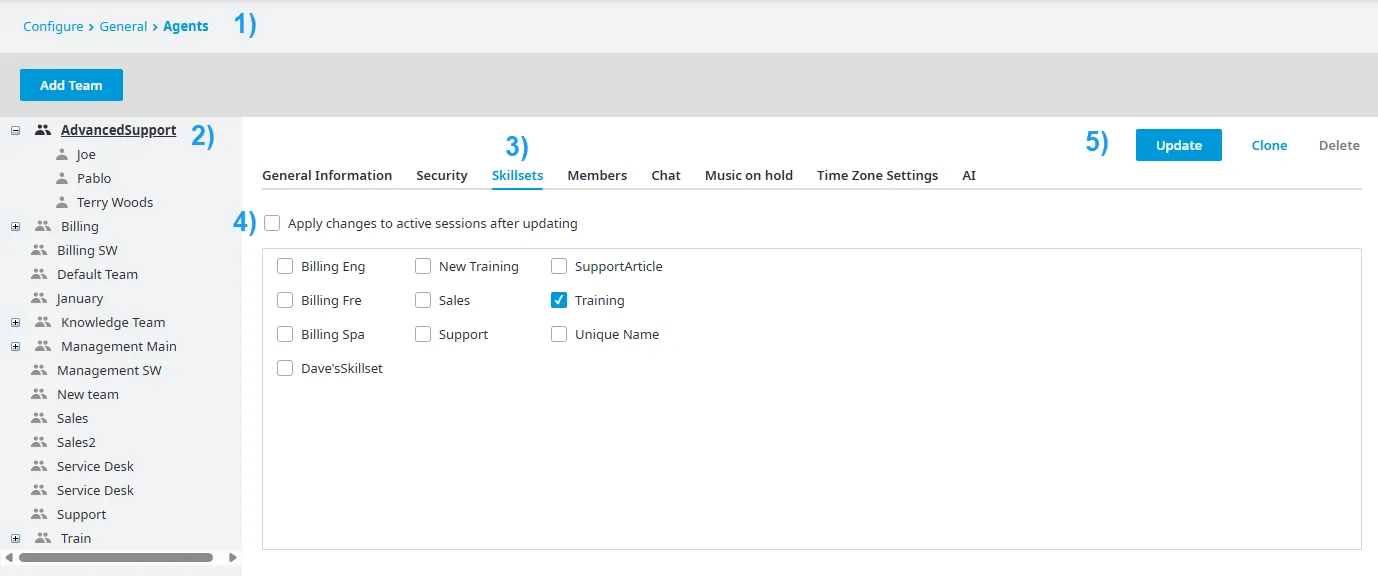Select the Knowledge Team group icon
The image size is (1378, 576).
click(x=43, y=323)
